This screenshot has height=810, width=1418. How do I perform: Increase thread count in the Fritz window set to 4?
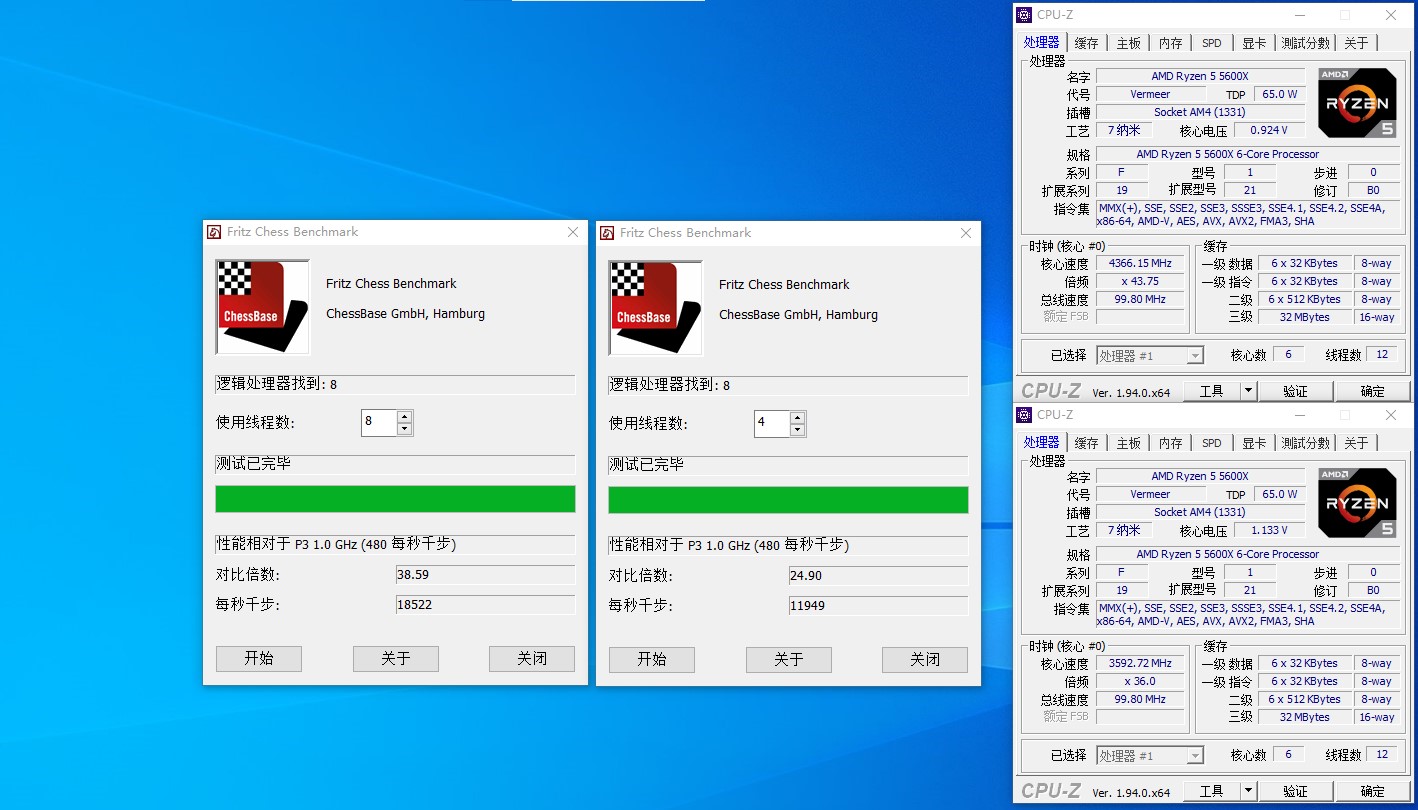pyautogui.click(x=797, y=418)
